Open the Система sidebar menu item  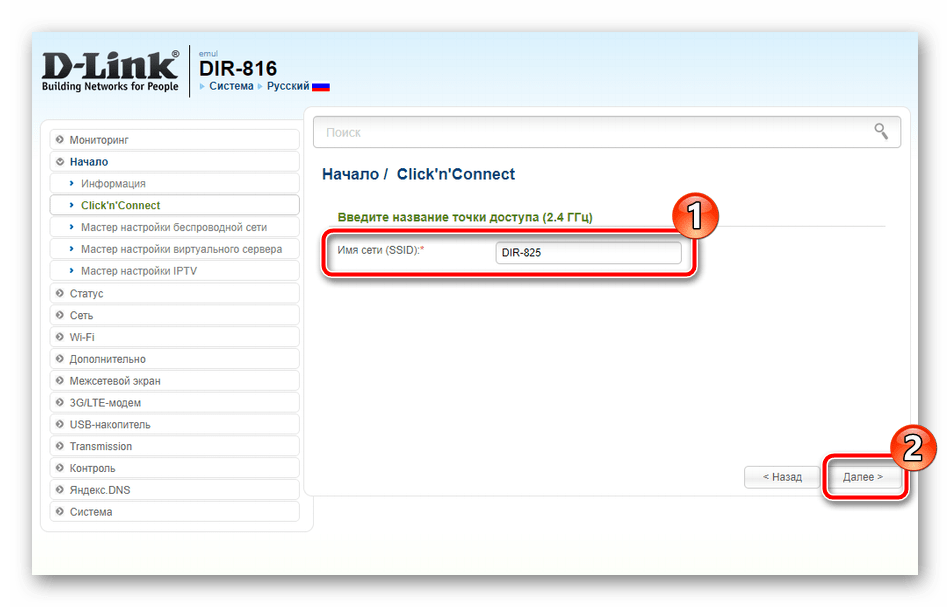[x=174, y=511]
